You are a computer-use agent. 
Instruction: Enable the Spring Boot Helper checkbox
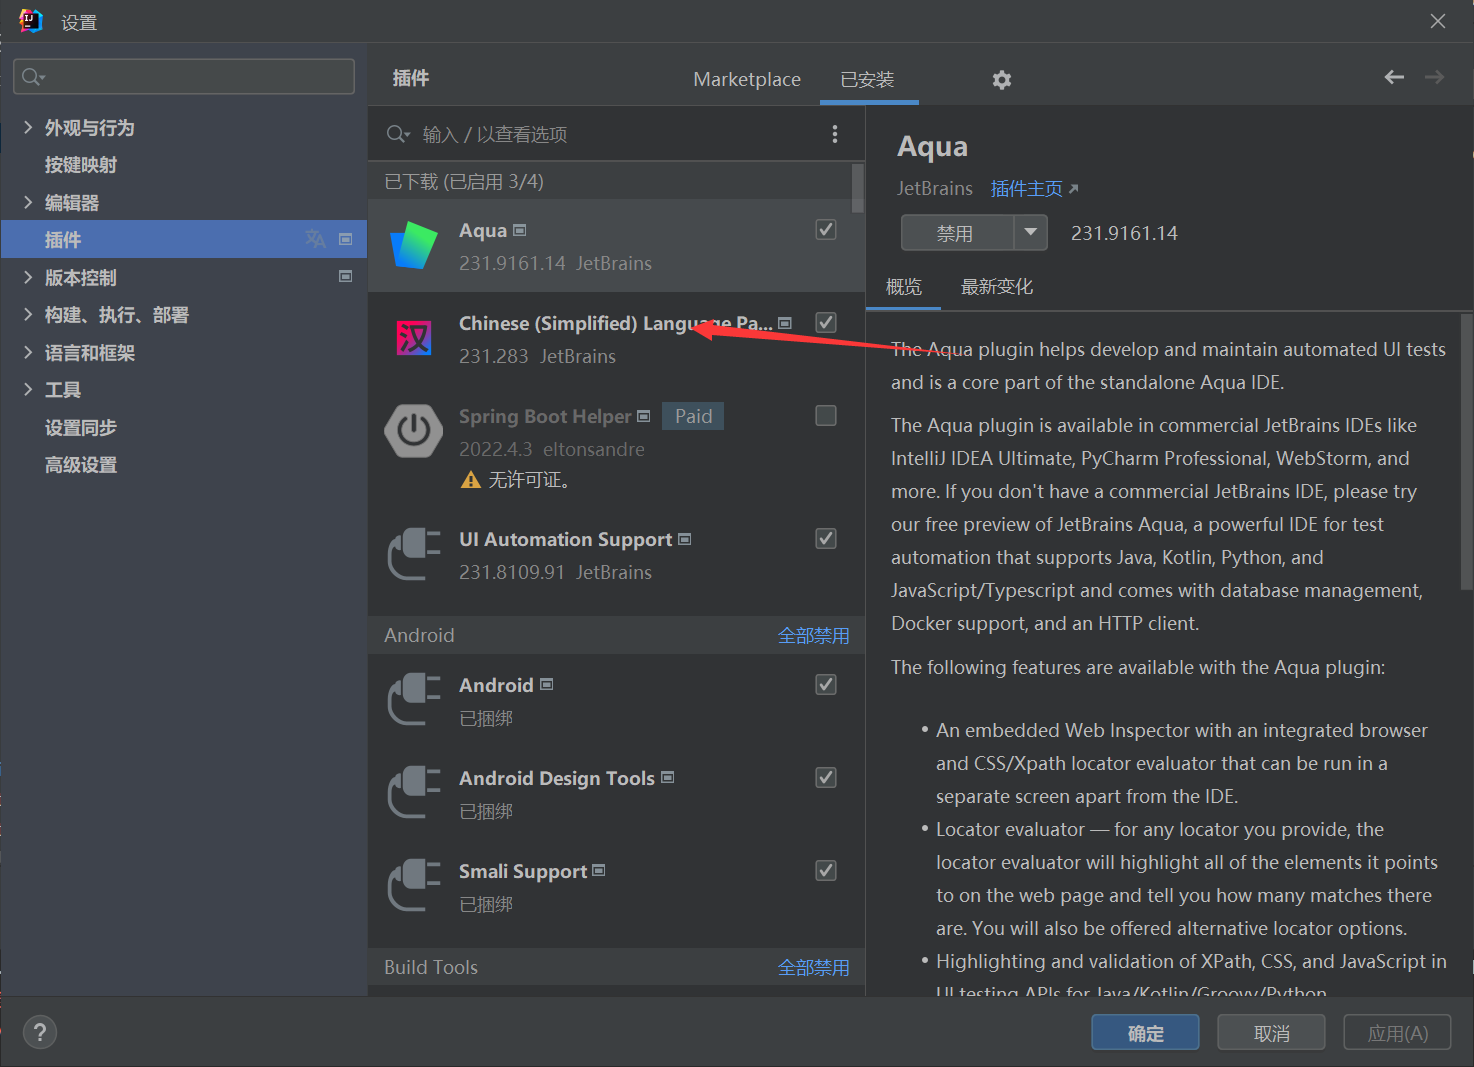826,415
